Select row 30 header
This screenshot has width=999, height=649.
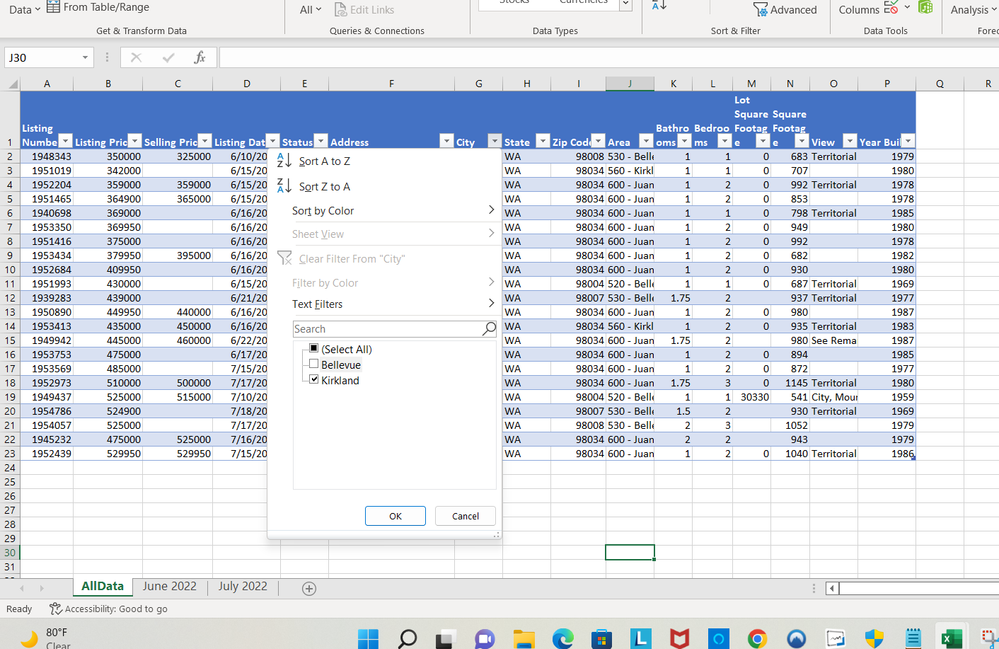10,553
